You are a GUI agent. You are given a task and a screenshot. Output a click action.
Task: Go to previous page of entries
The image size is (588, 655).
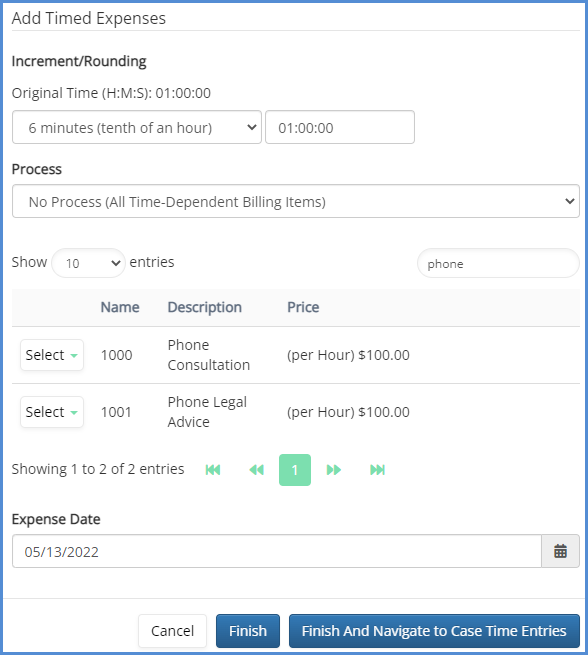click(256, 470)
